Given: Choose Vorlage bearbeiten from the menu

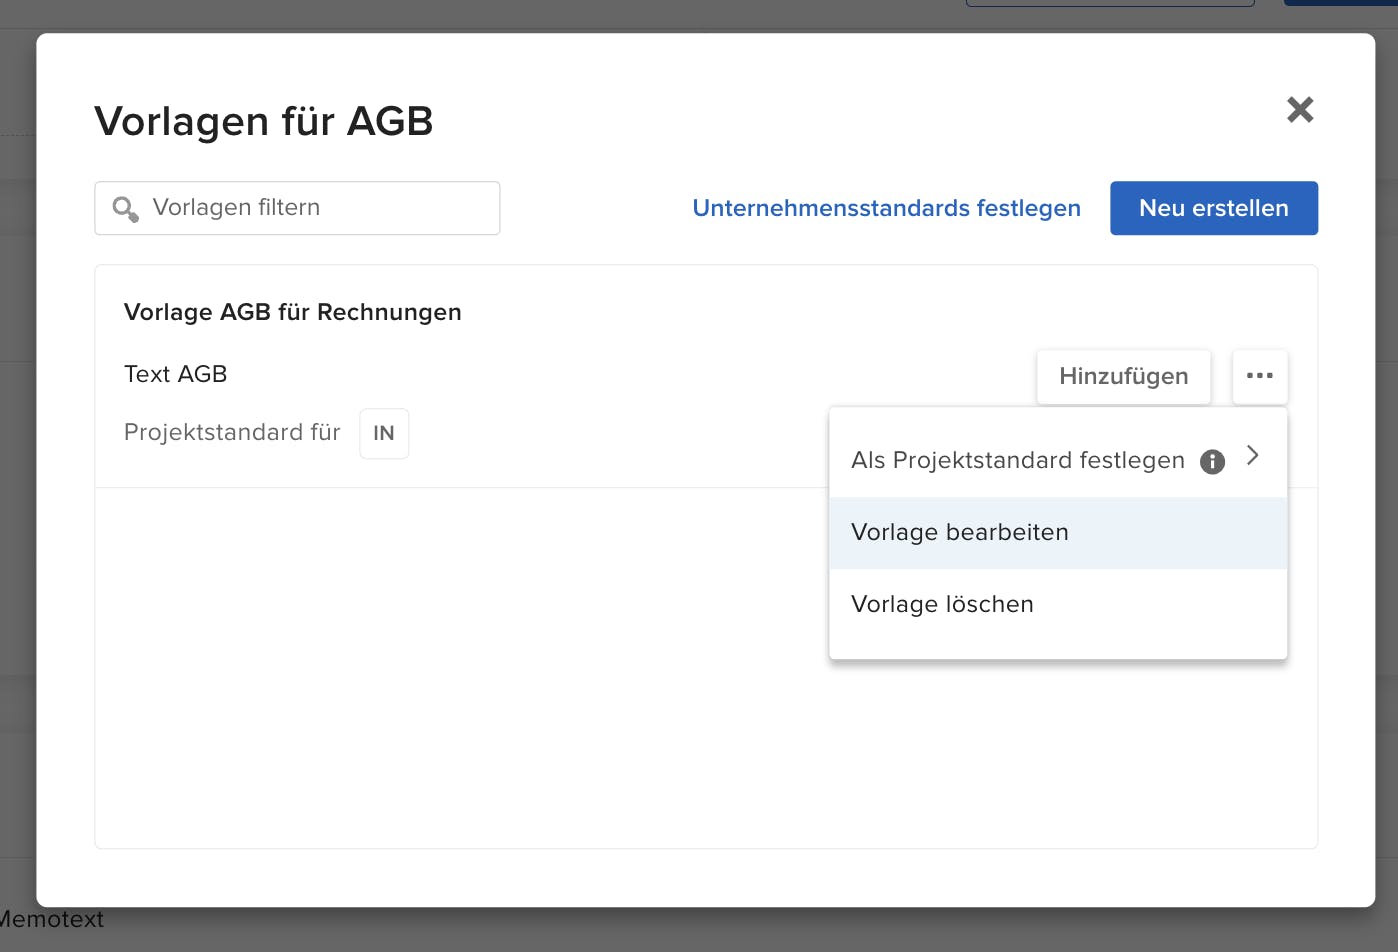Looking at the screenshot, I should [959, 532].
